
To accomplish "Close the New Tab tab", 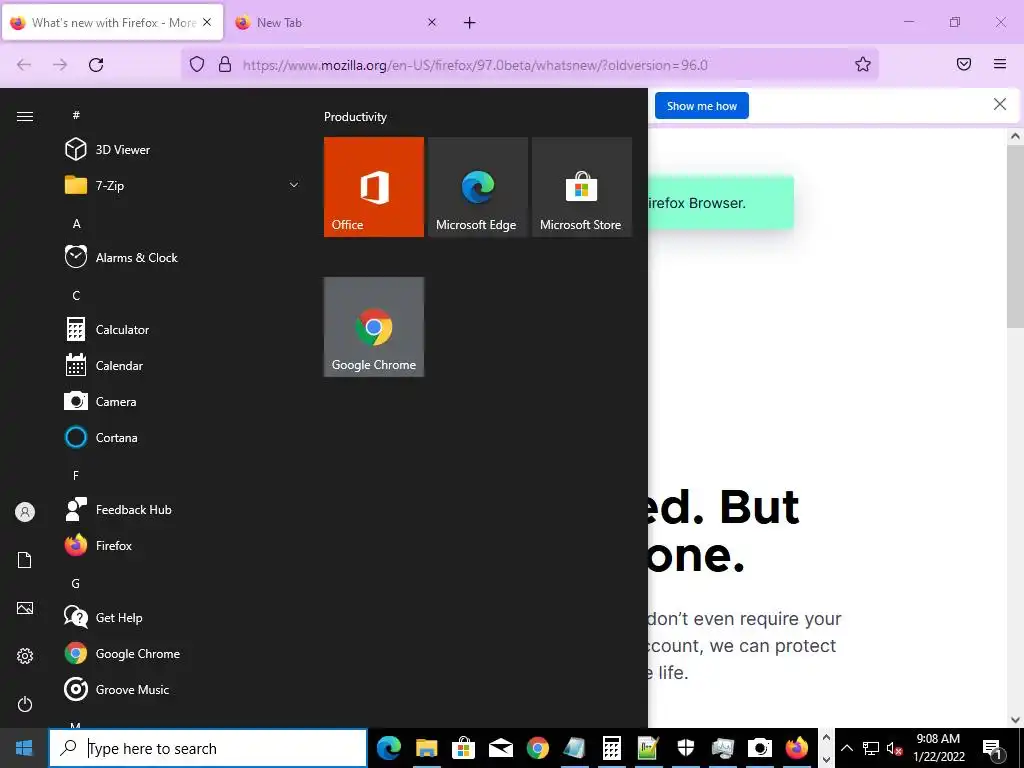I will (x=432, y=22).
